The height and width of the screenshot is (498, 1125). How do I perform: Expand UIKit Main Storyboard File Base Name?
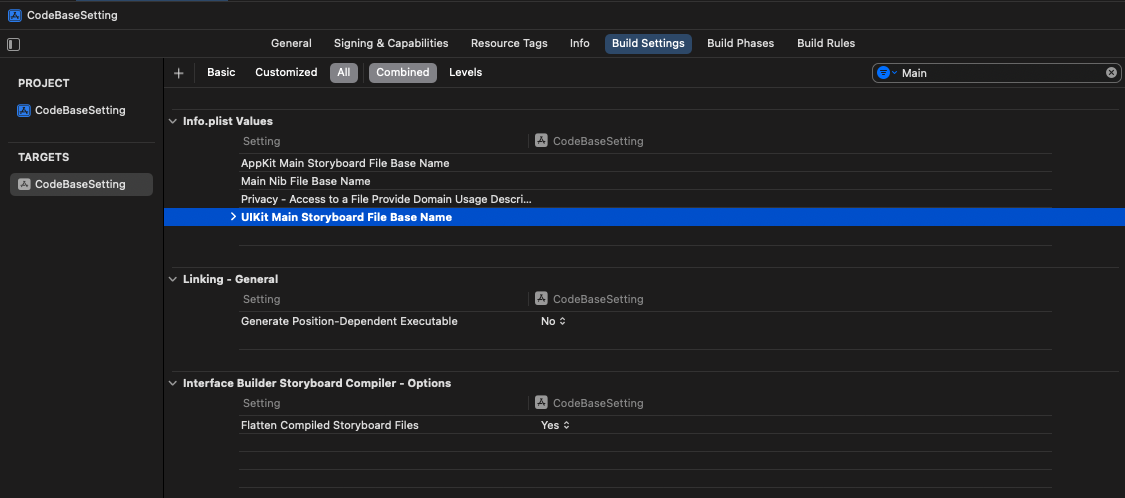233,217
